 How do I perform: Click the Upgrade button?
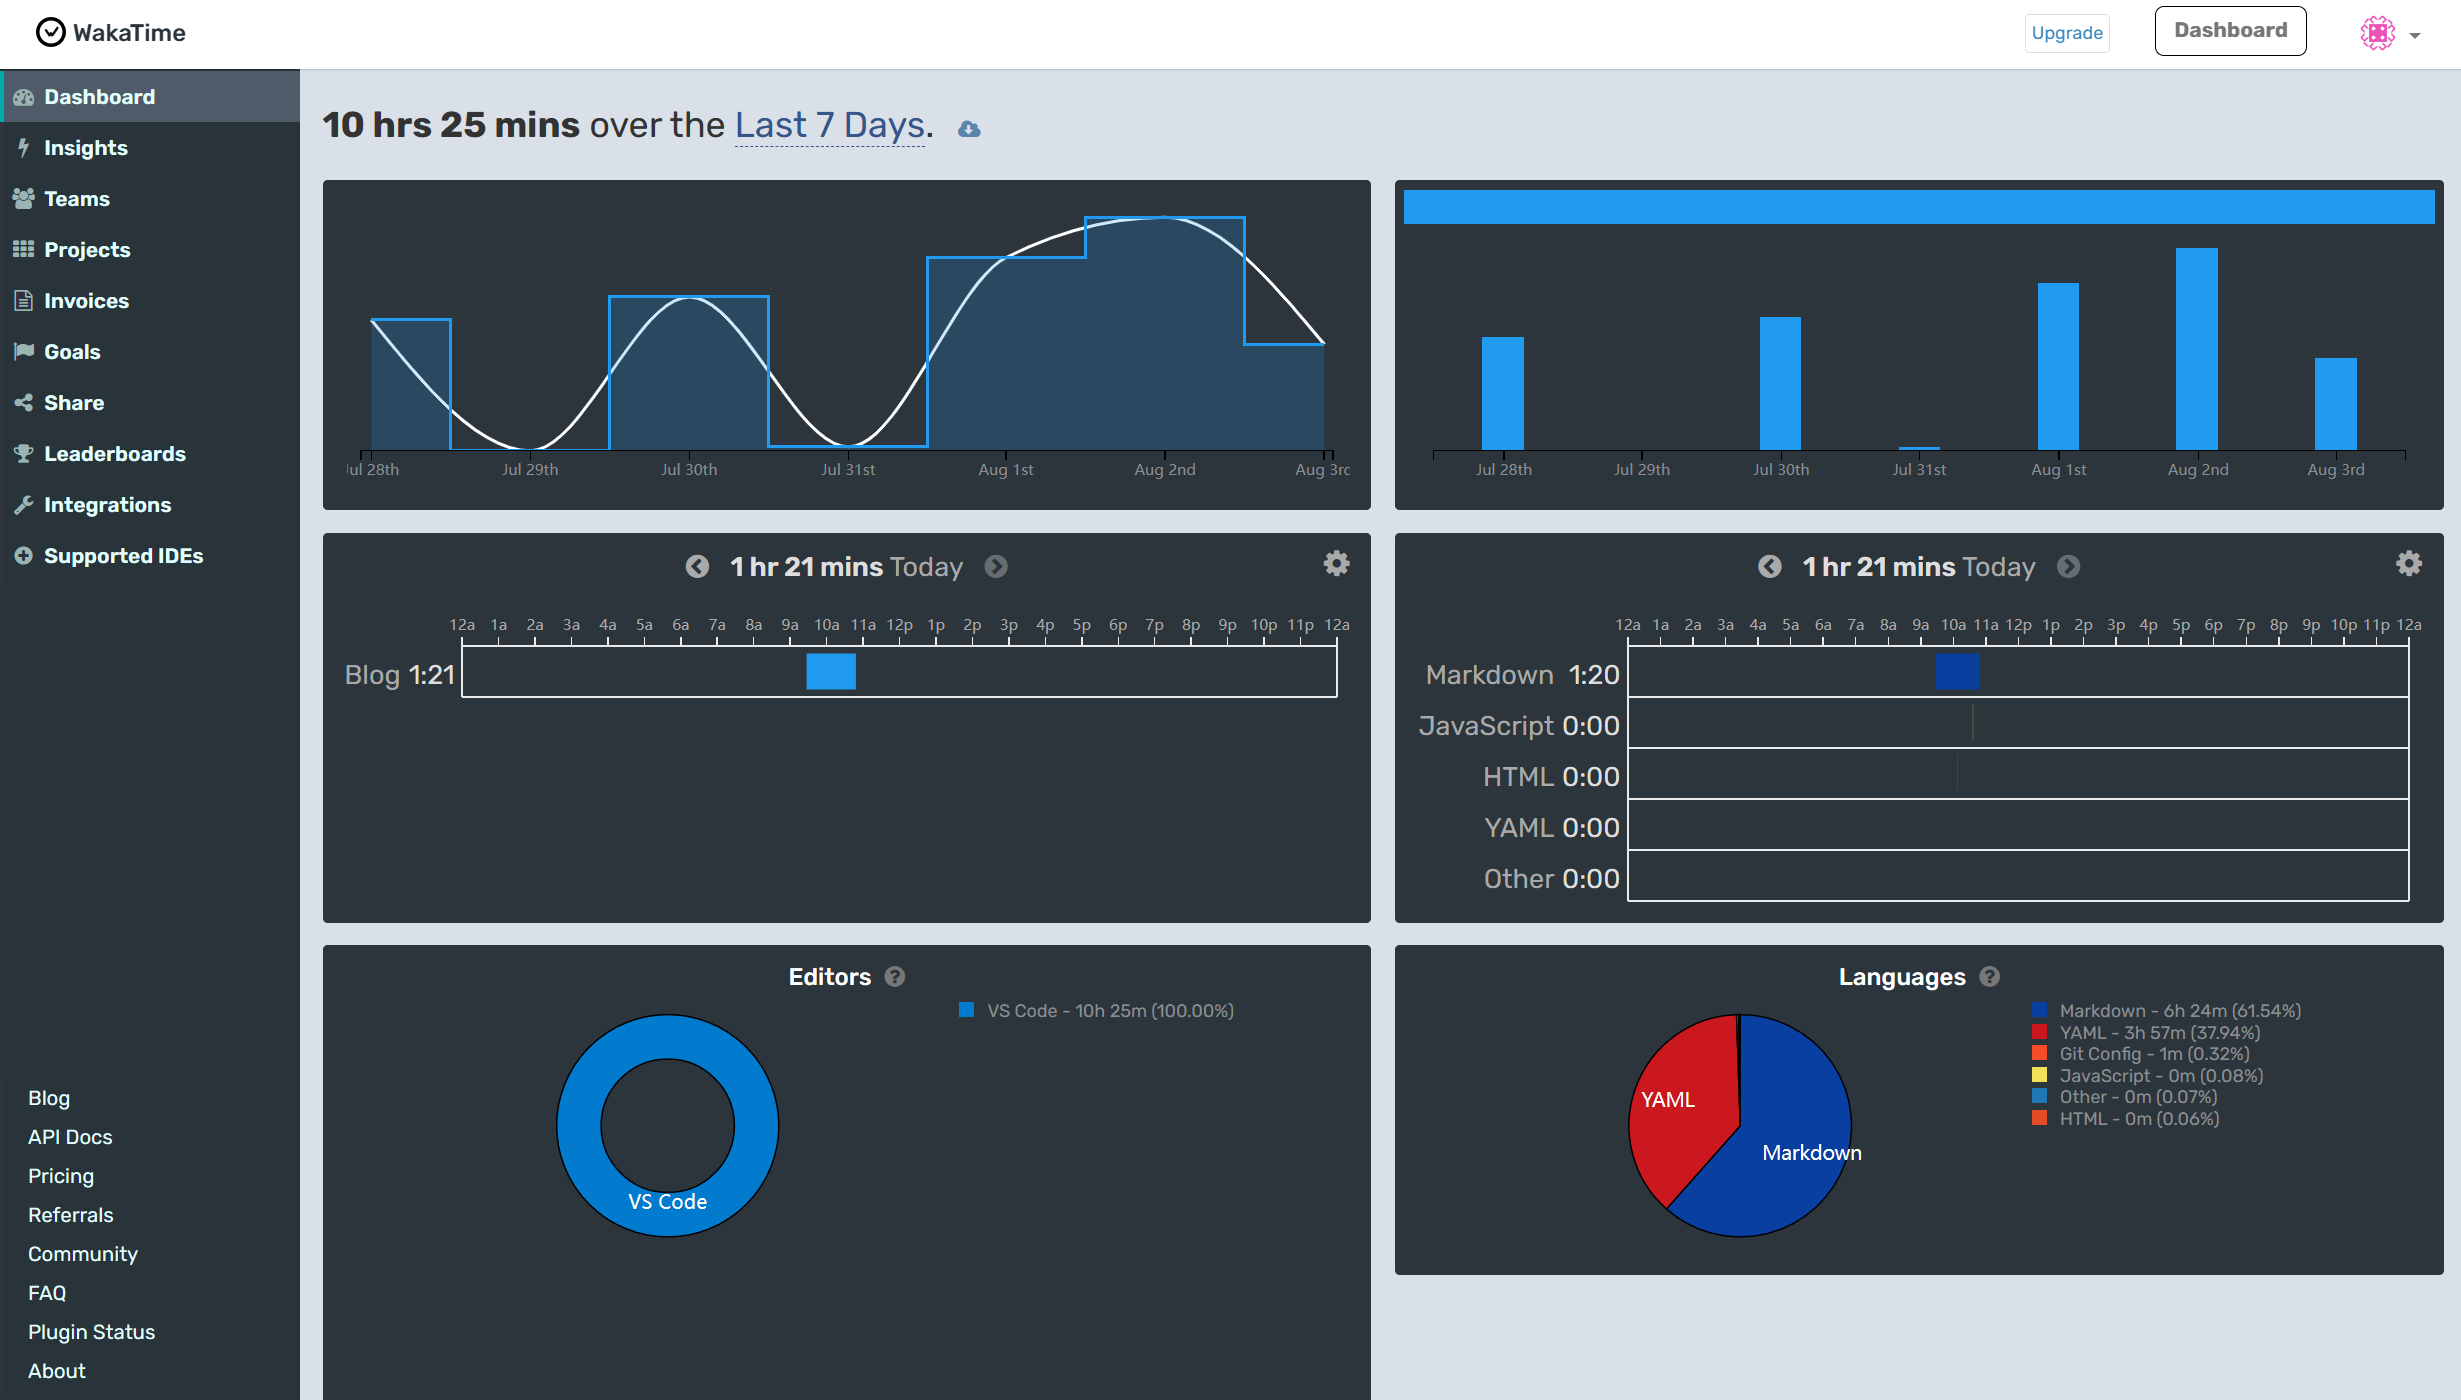pos(2066,33)
